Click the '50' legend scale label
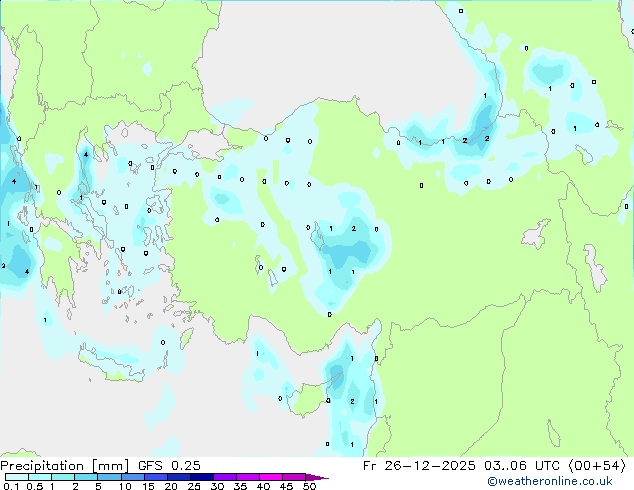 coord(309,486)
